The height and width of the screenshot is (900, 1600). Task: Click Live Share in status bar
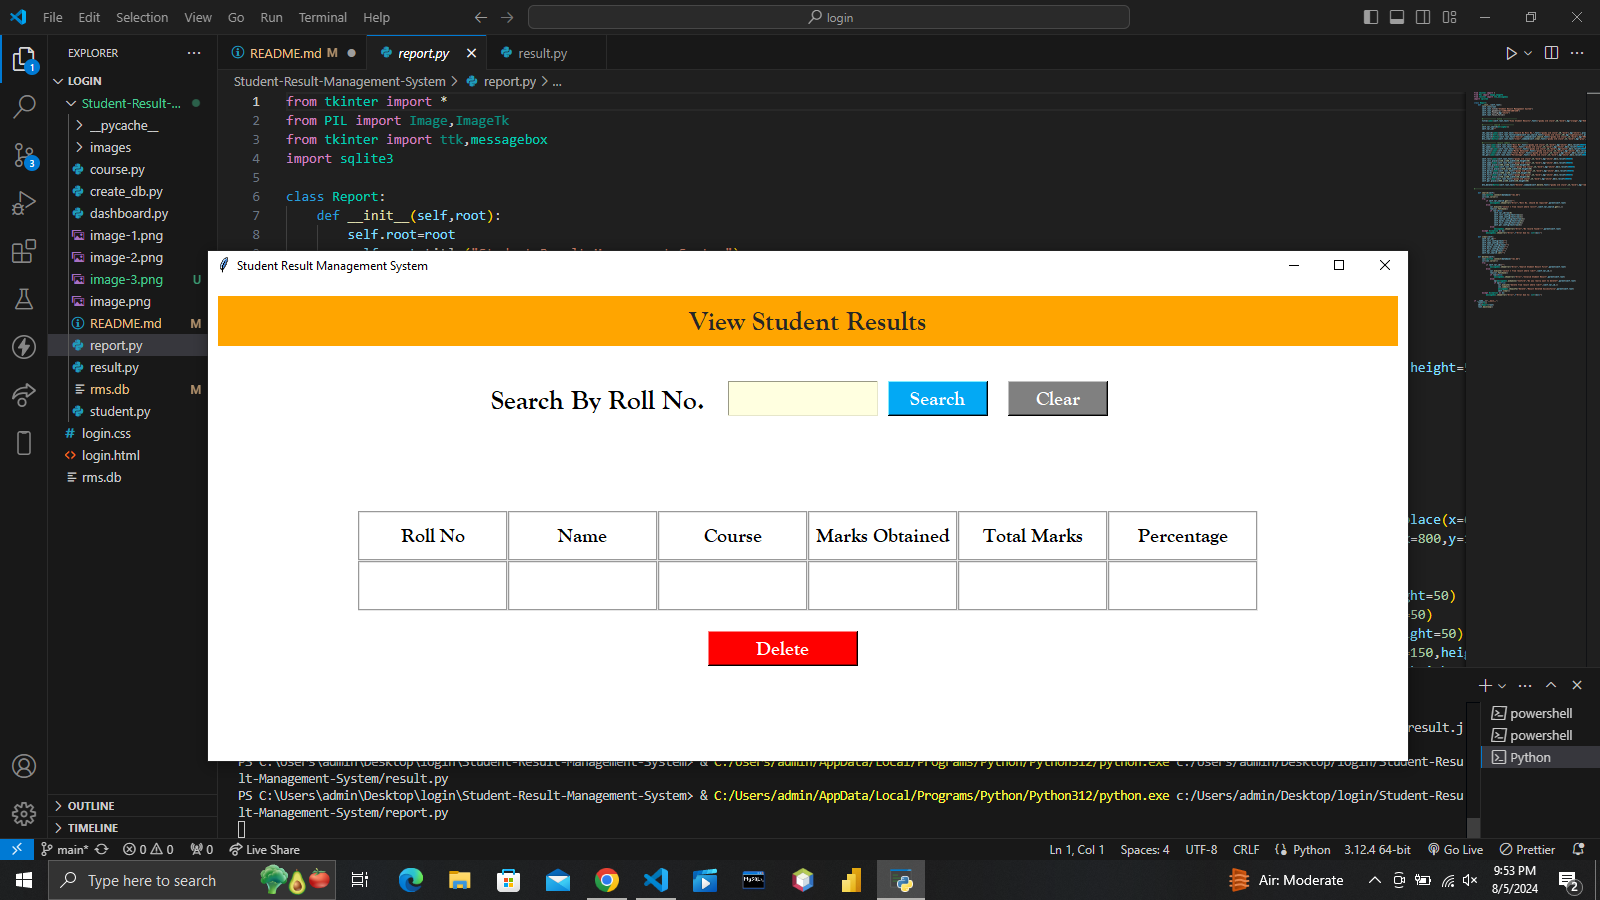[264, 849]
